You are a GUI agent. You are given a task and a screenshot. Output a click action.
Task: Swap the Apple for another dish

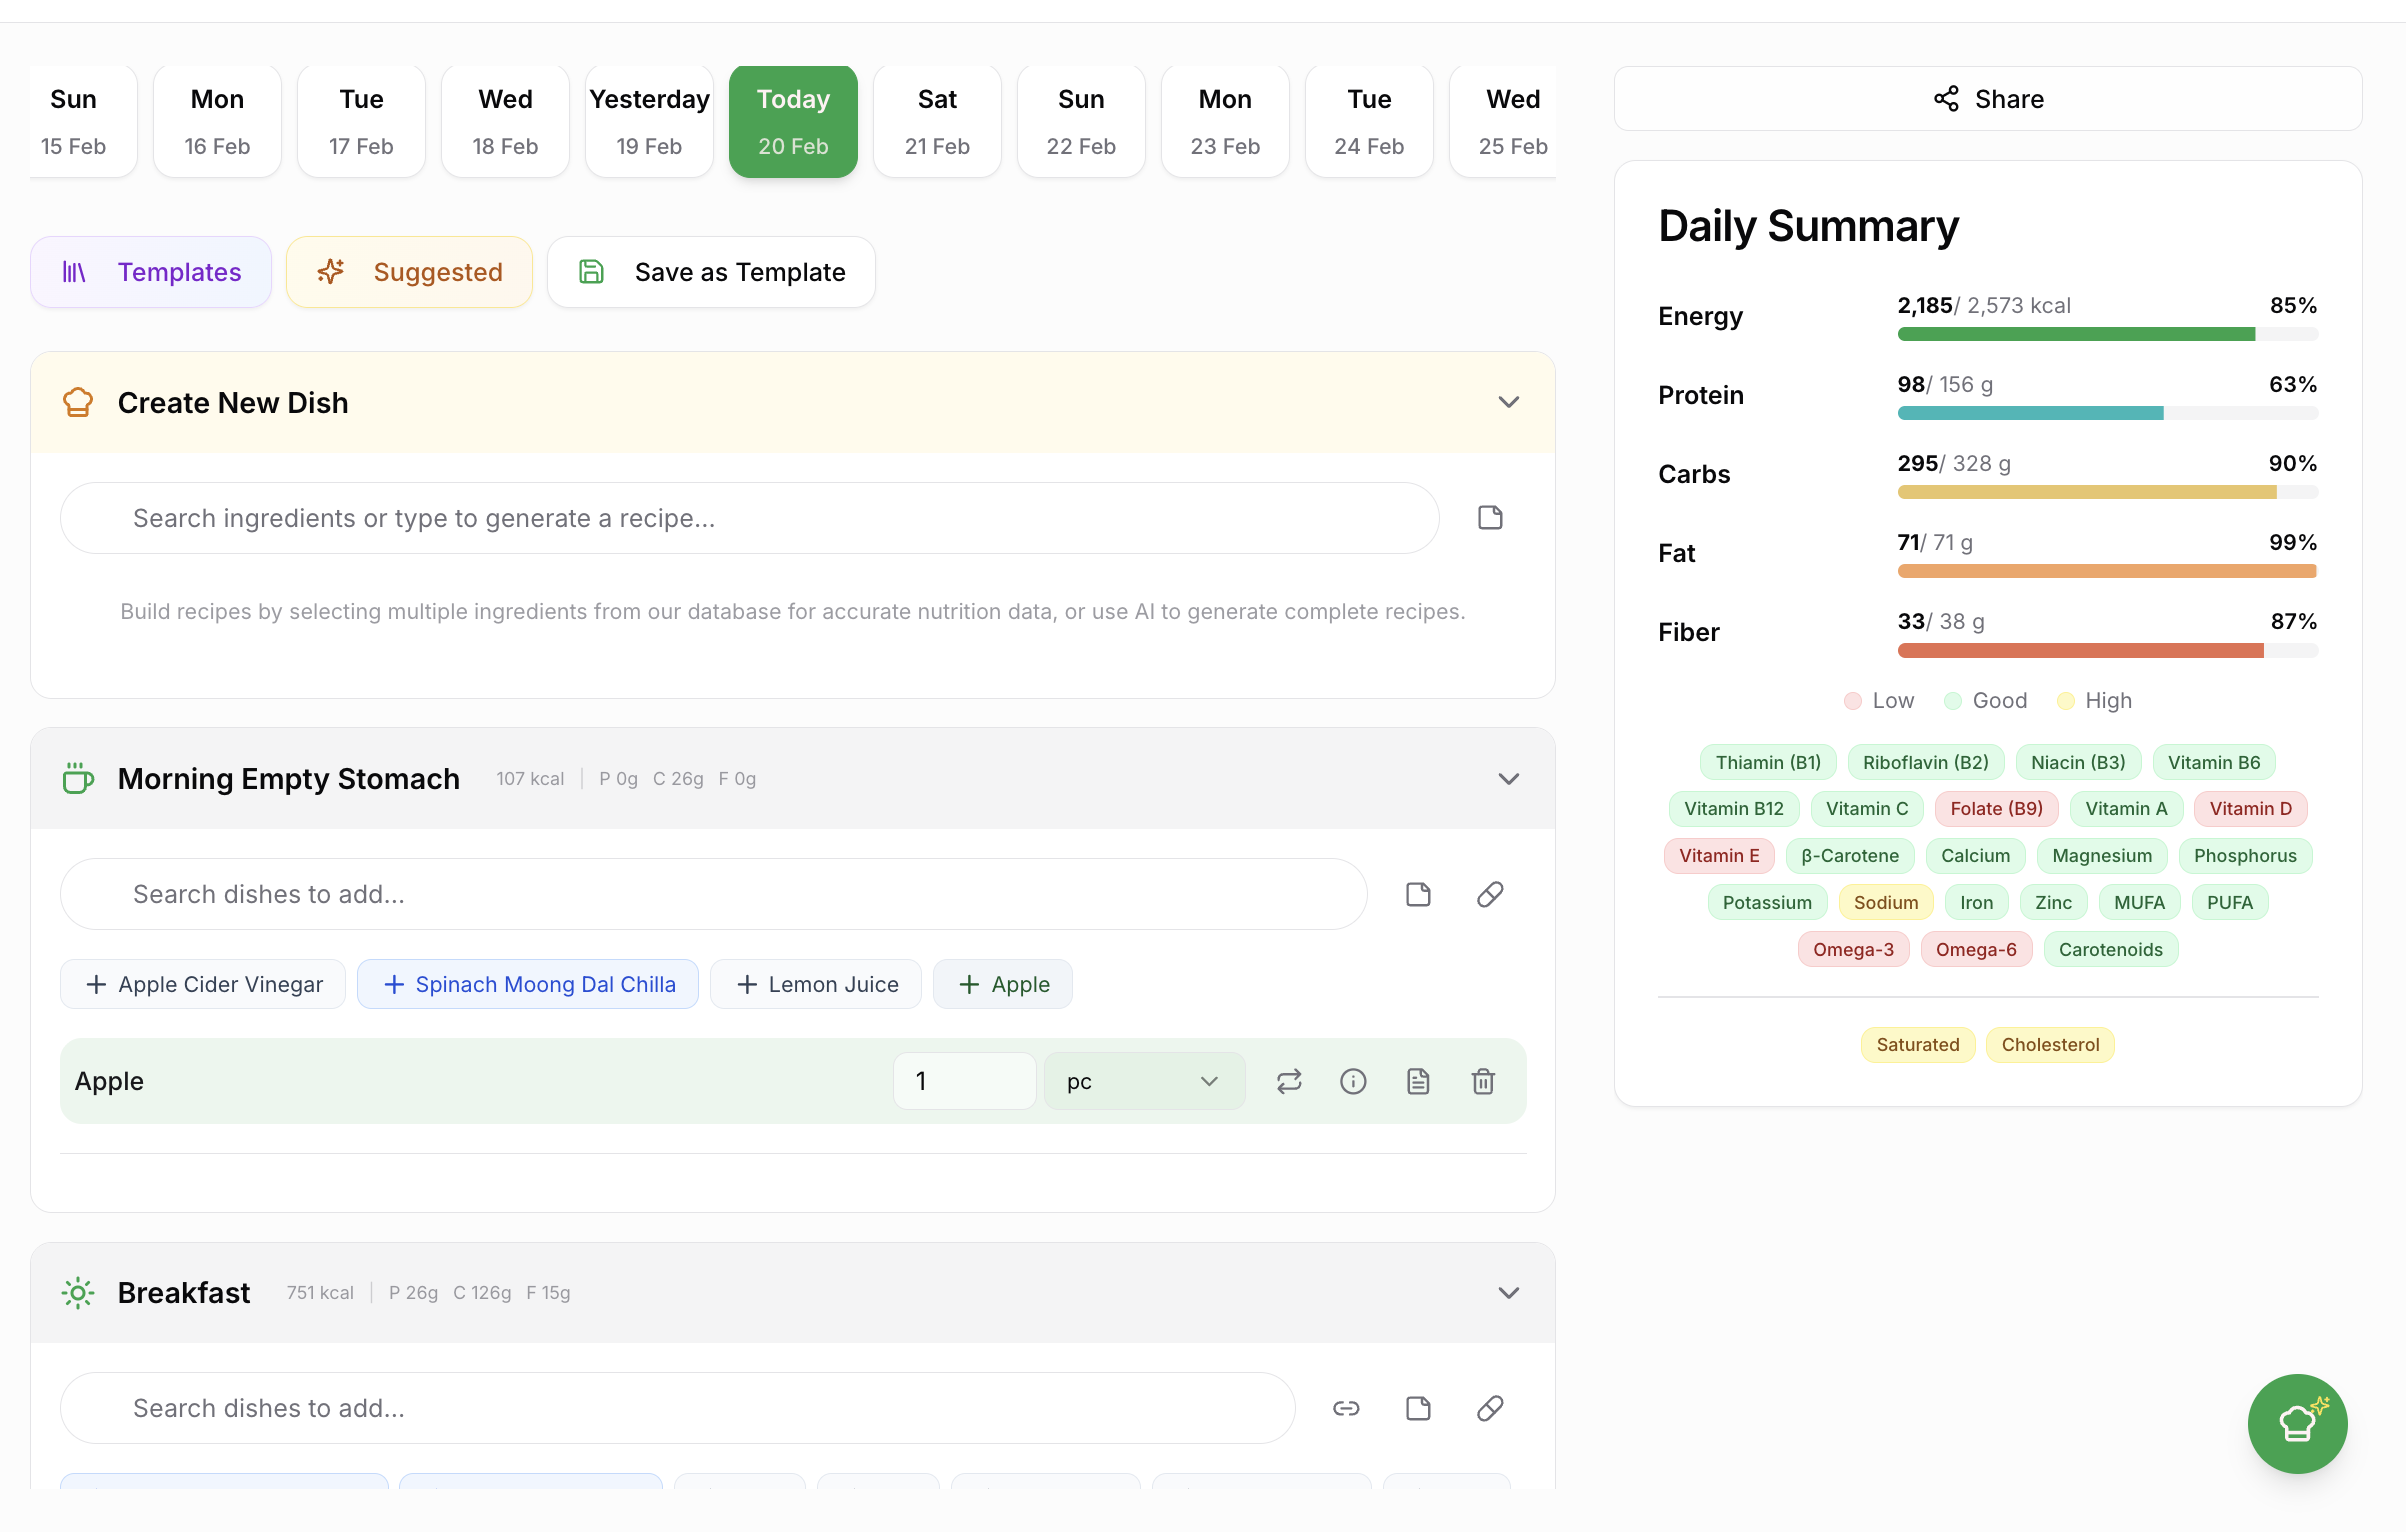coord(1289,1081)
